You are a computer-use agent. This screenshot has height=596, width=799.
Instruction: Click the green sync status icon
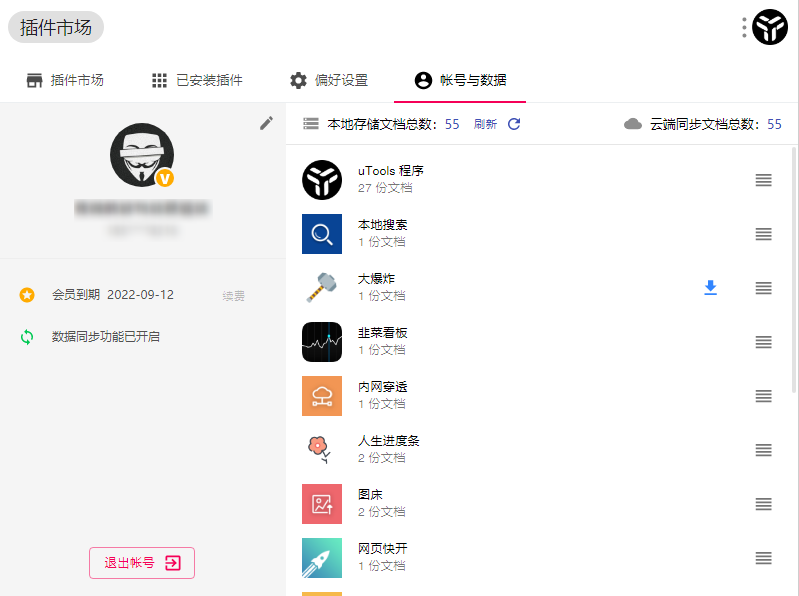point(27,337)
